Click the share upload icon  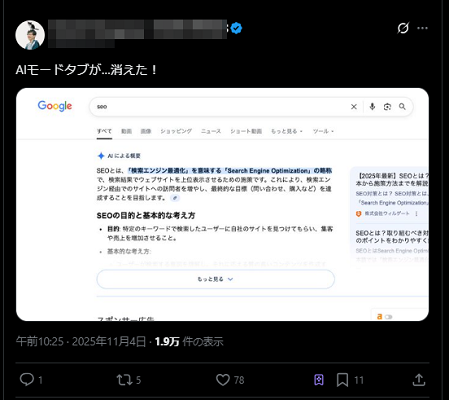point(419,379)
